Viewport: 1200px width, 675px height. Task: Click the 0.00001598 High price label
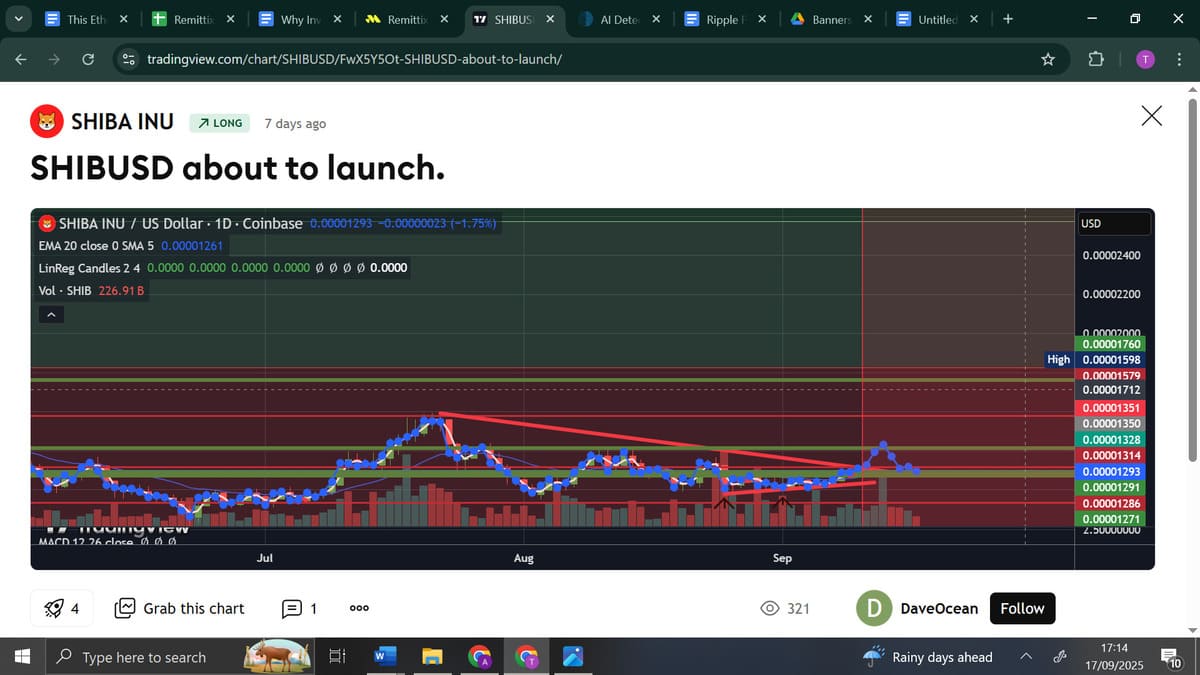[1112, 359]
